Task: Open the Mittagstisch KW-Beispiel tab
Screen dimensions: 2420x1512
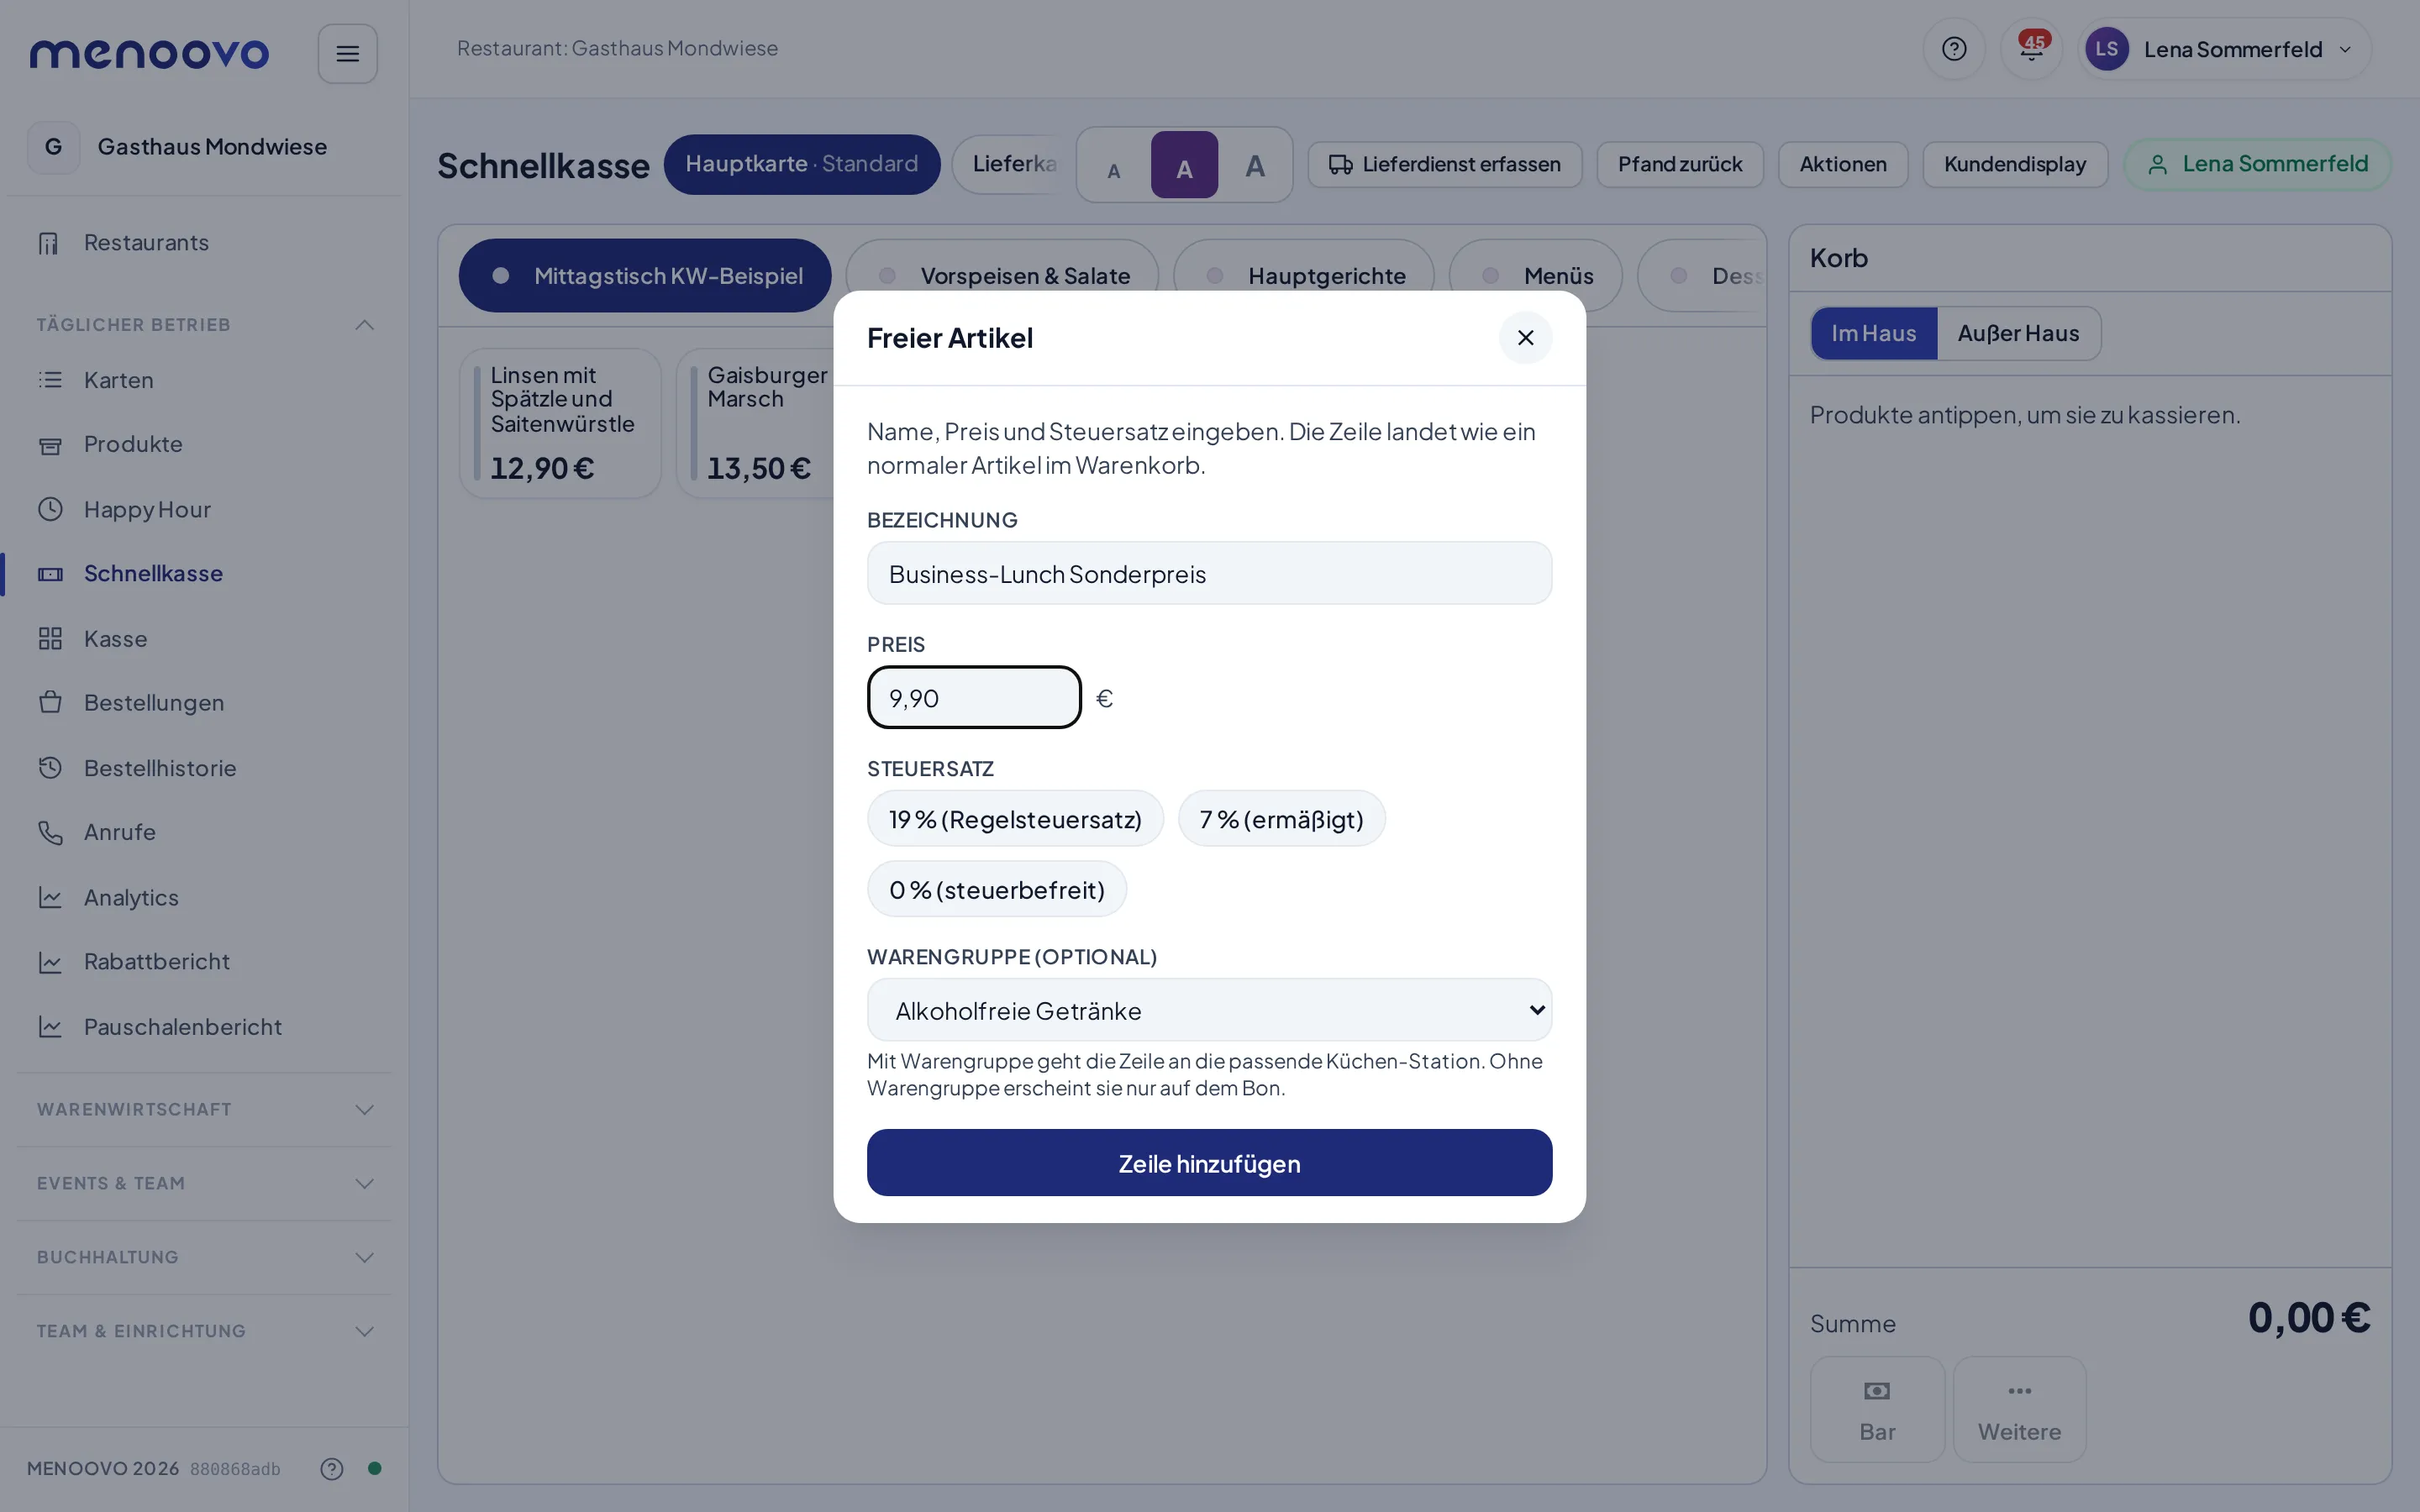Action: pos(645,275)
